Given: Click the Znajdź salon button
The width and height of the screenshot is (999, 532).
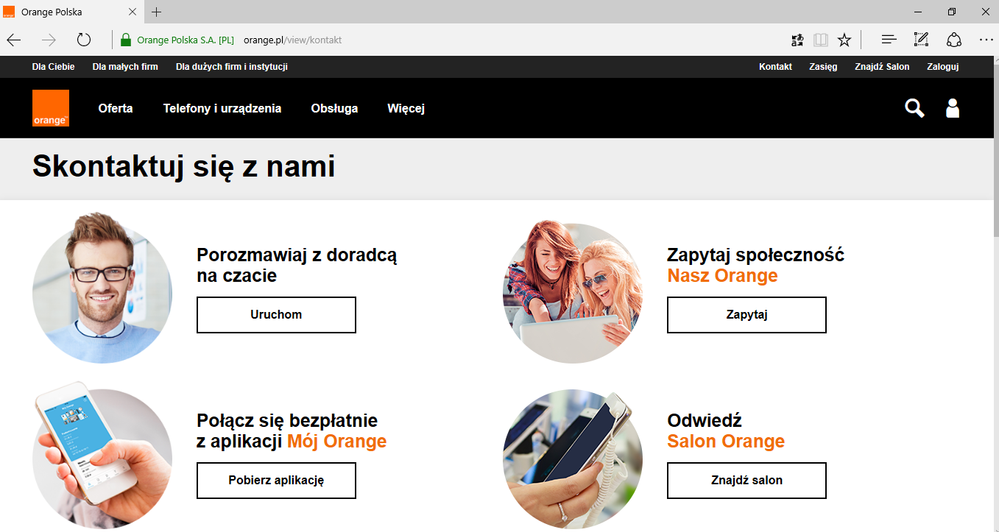Looking at the screenshot, I should point(747,480).
